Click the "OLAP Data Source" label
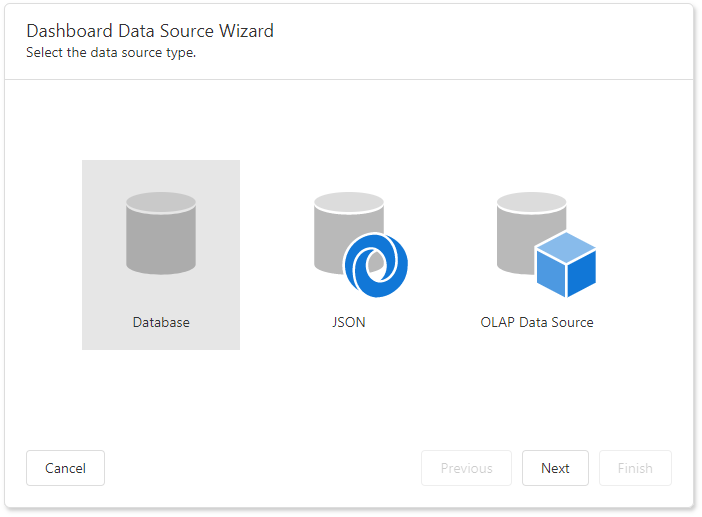Image resolution: width=702 pixels, height=517 pixels. point(537,323)
